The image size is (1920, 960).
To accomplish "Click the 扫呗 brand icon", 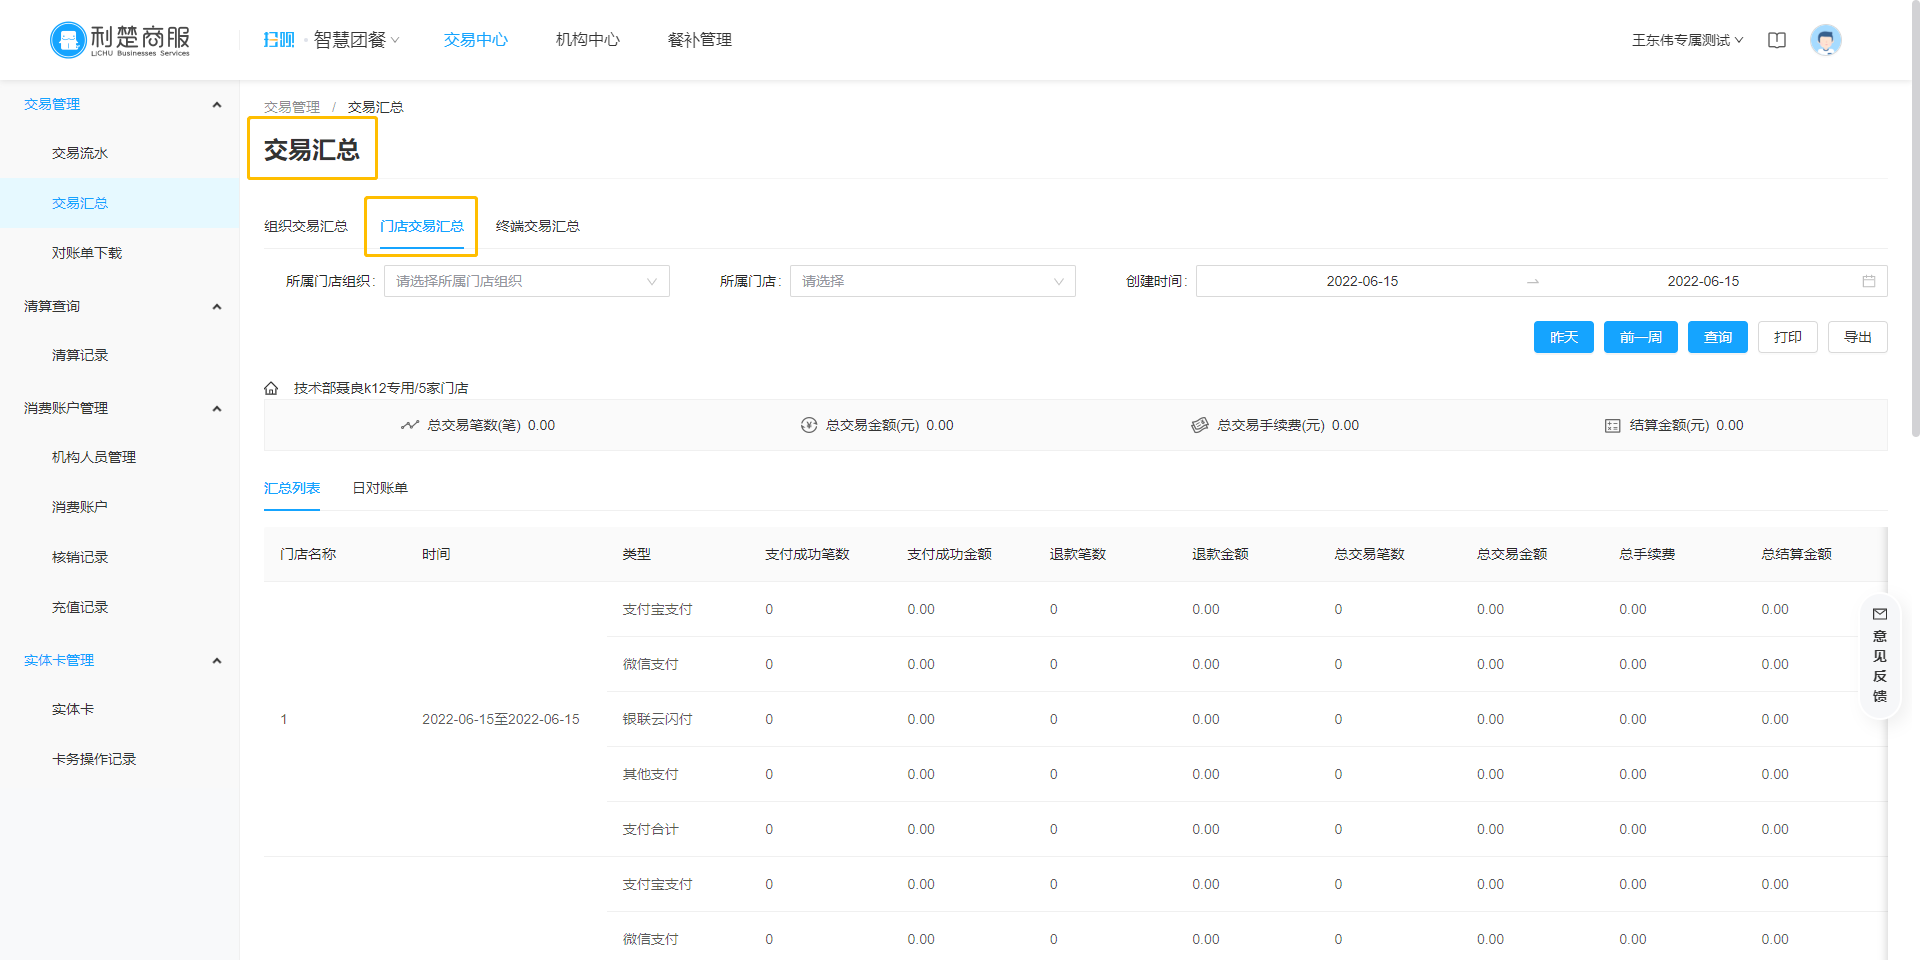I will click(x=279, y=40).
